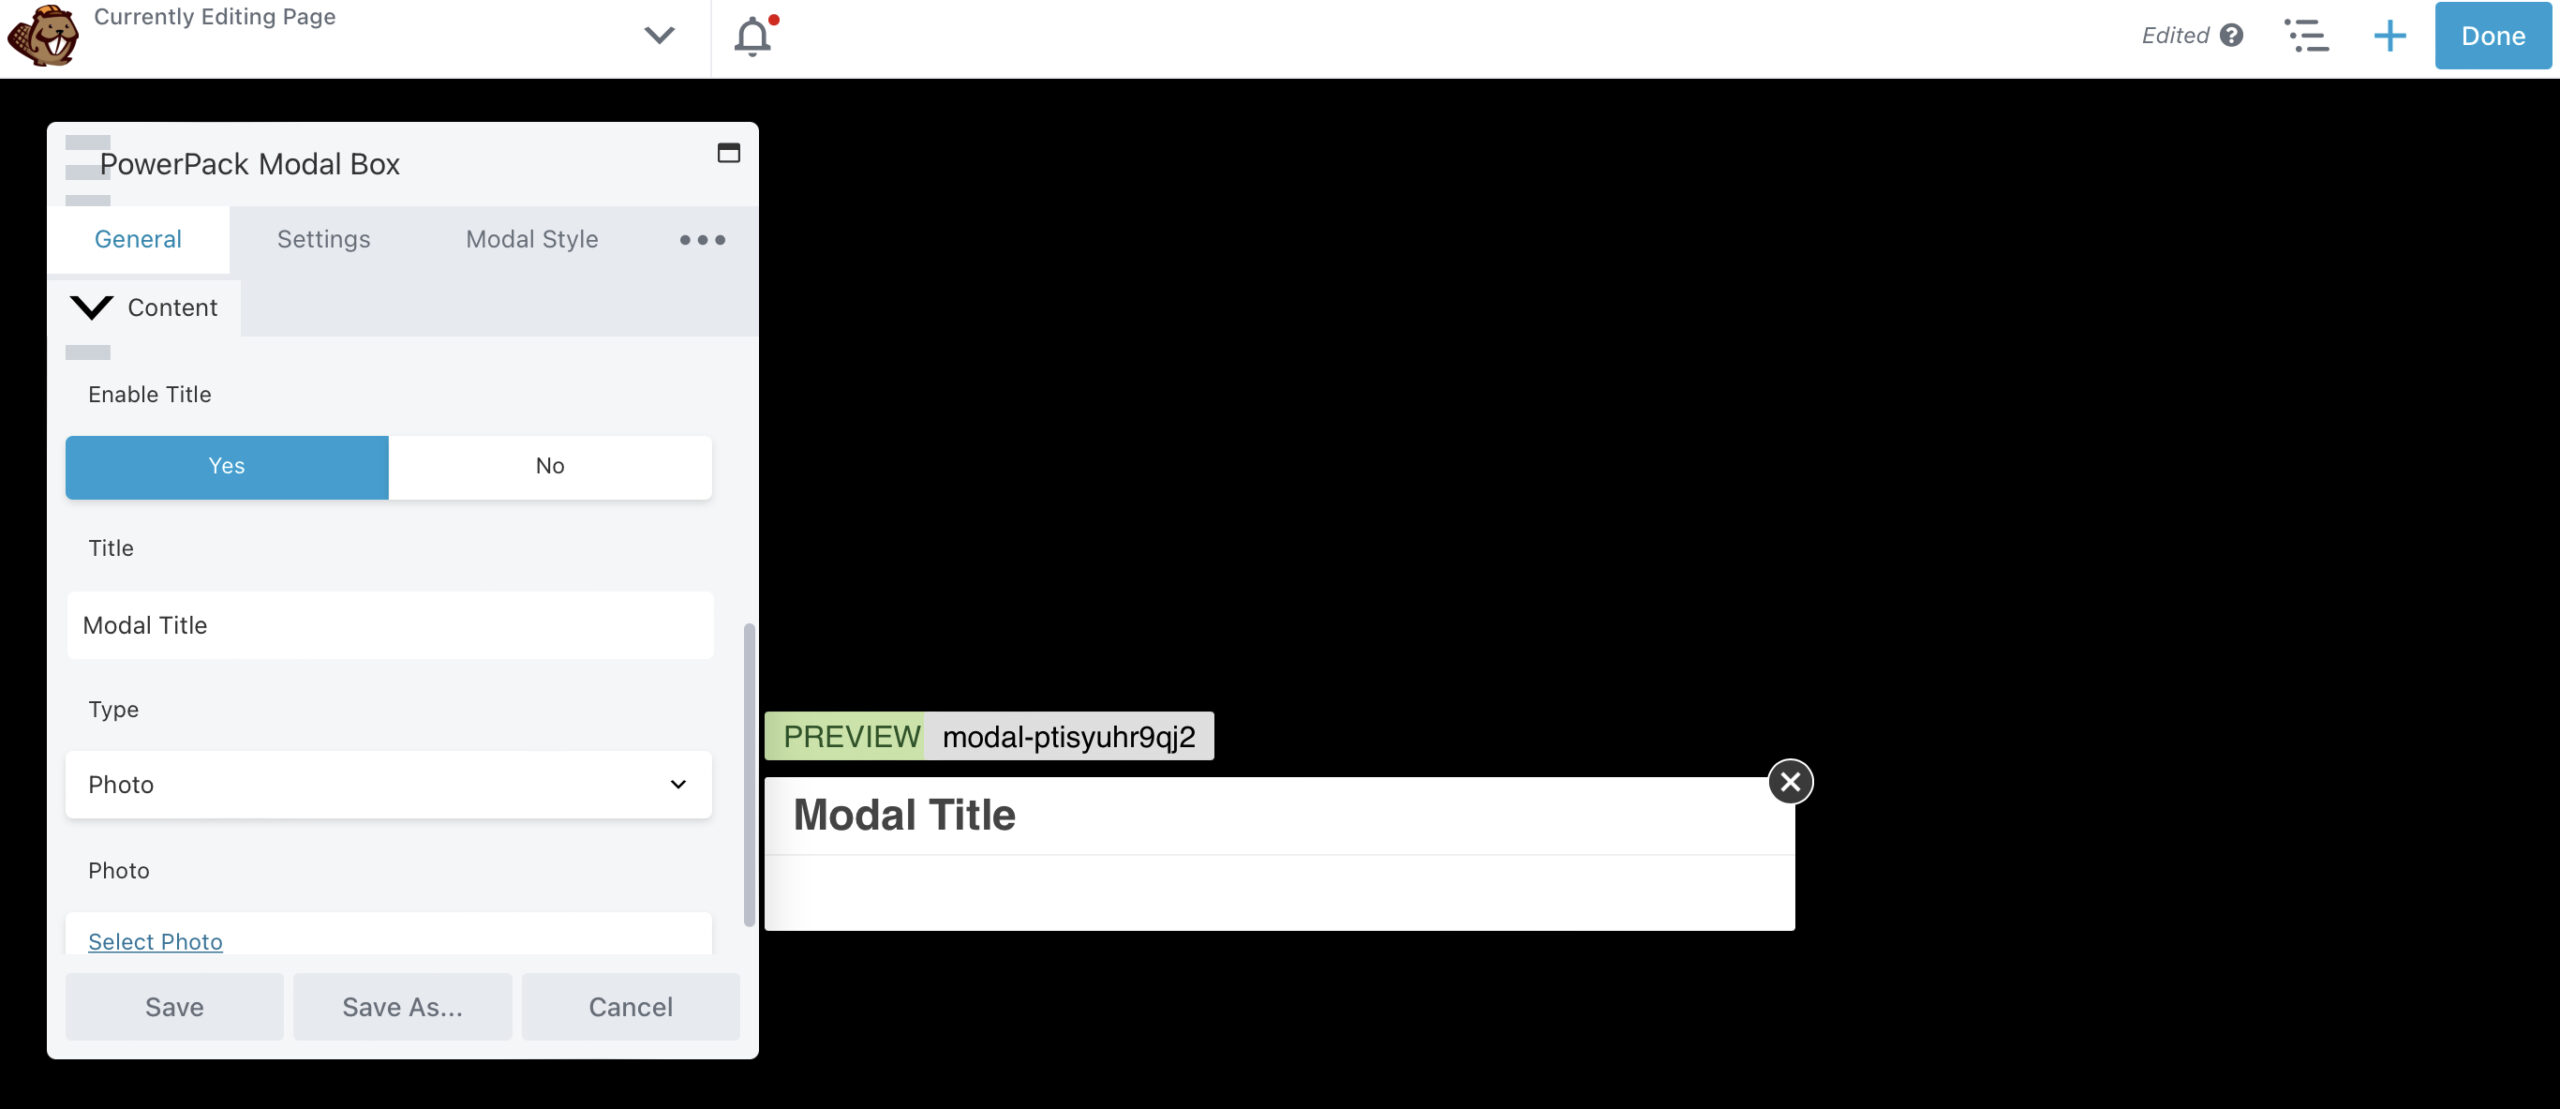Click the close X button on modal preview

(1789, 779)
